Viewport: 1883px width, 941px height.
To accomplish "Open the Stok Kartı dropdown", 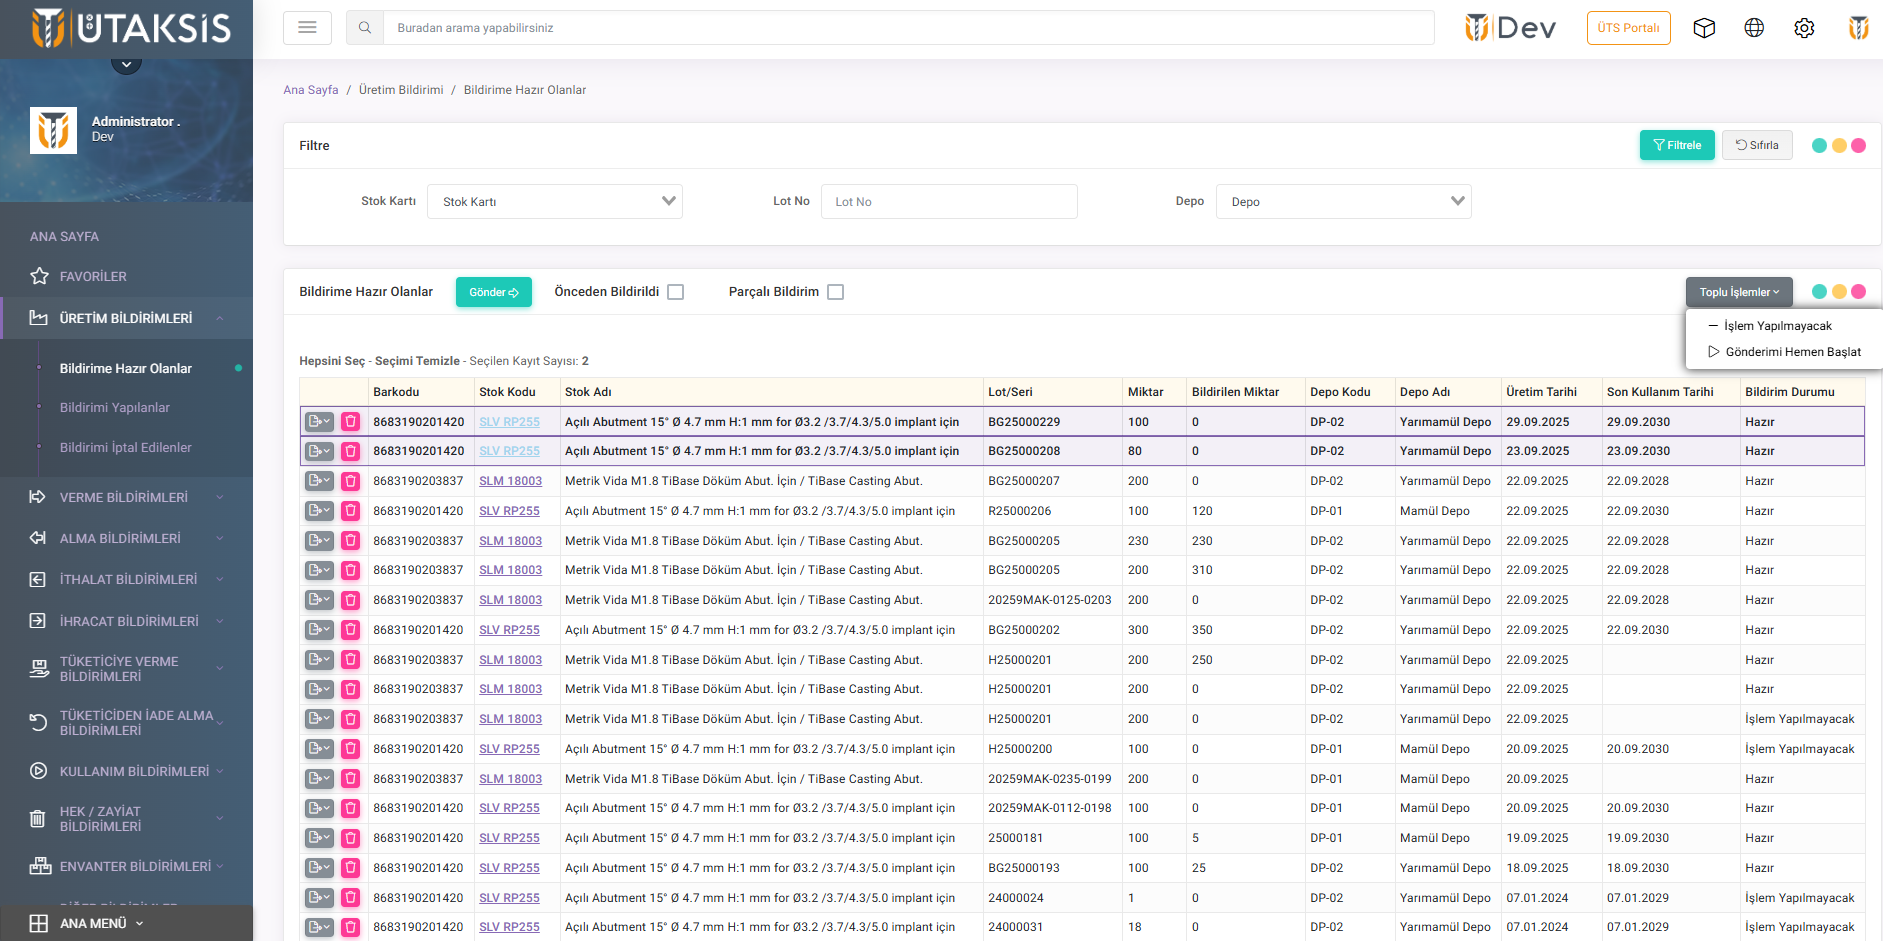I will [x=555, y=201].
